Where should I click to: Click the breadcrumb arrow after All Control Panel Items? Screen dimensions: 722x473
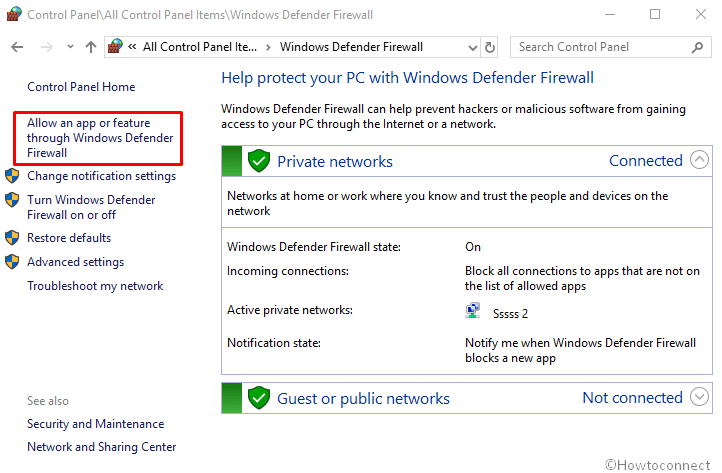[268, 47]
